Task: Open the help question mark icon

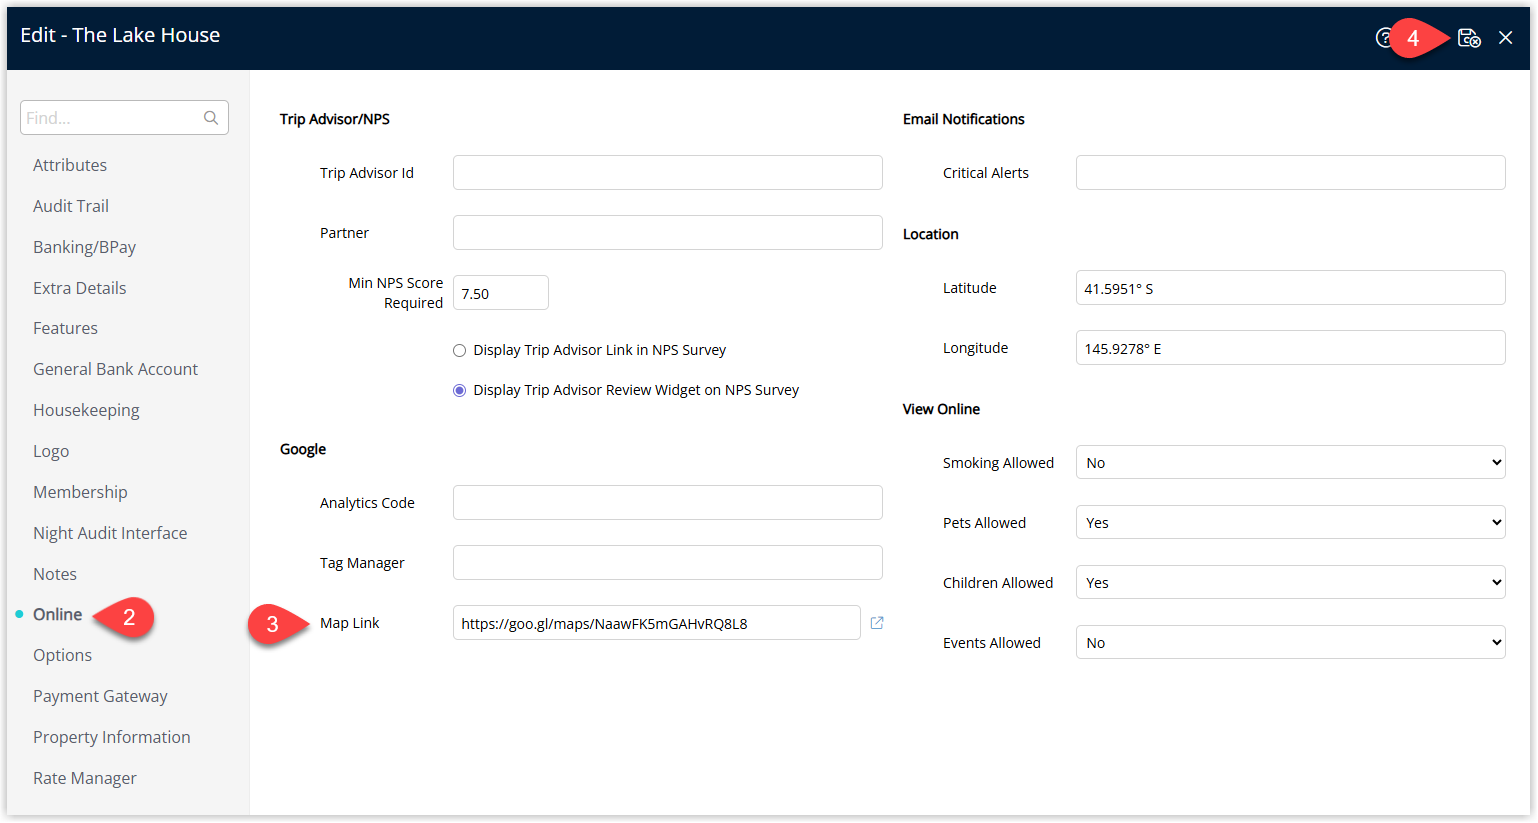Action: coord(1384,38)
